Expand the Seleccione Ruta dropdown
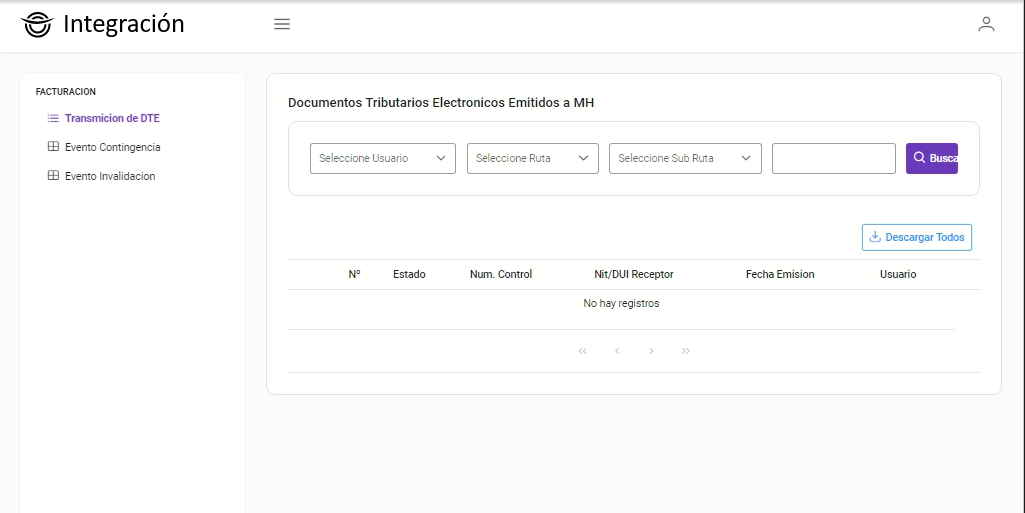Screen dimensions: 1025x513 [x=532, y=158]
